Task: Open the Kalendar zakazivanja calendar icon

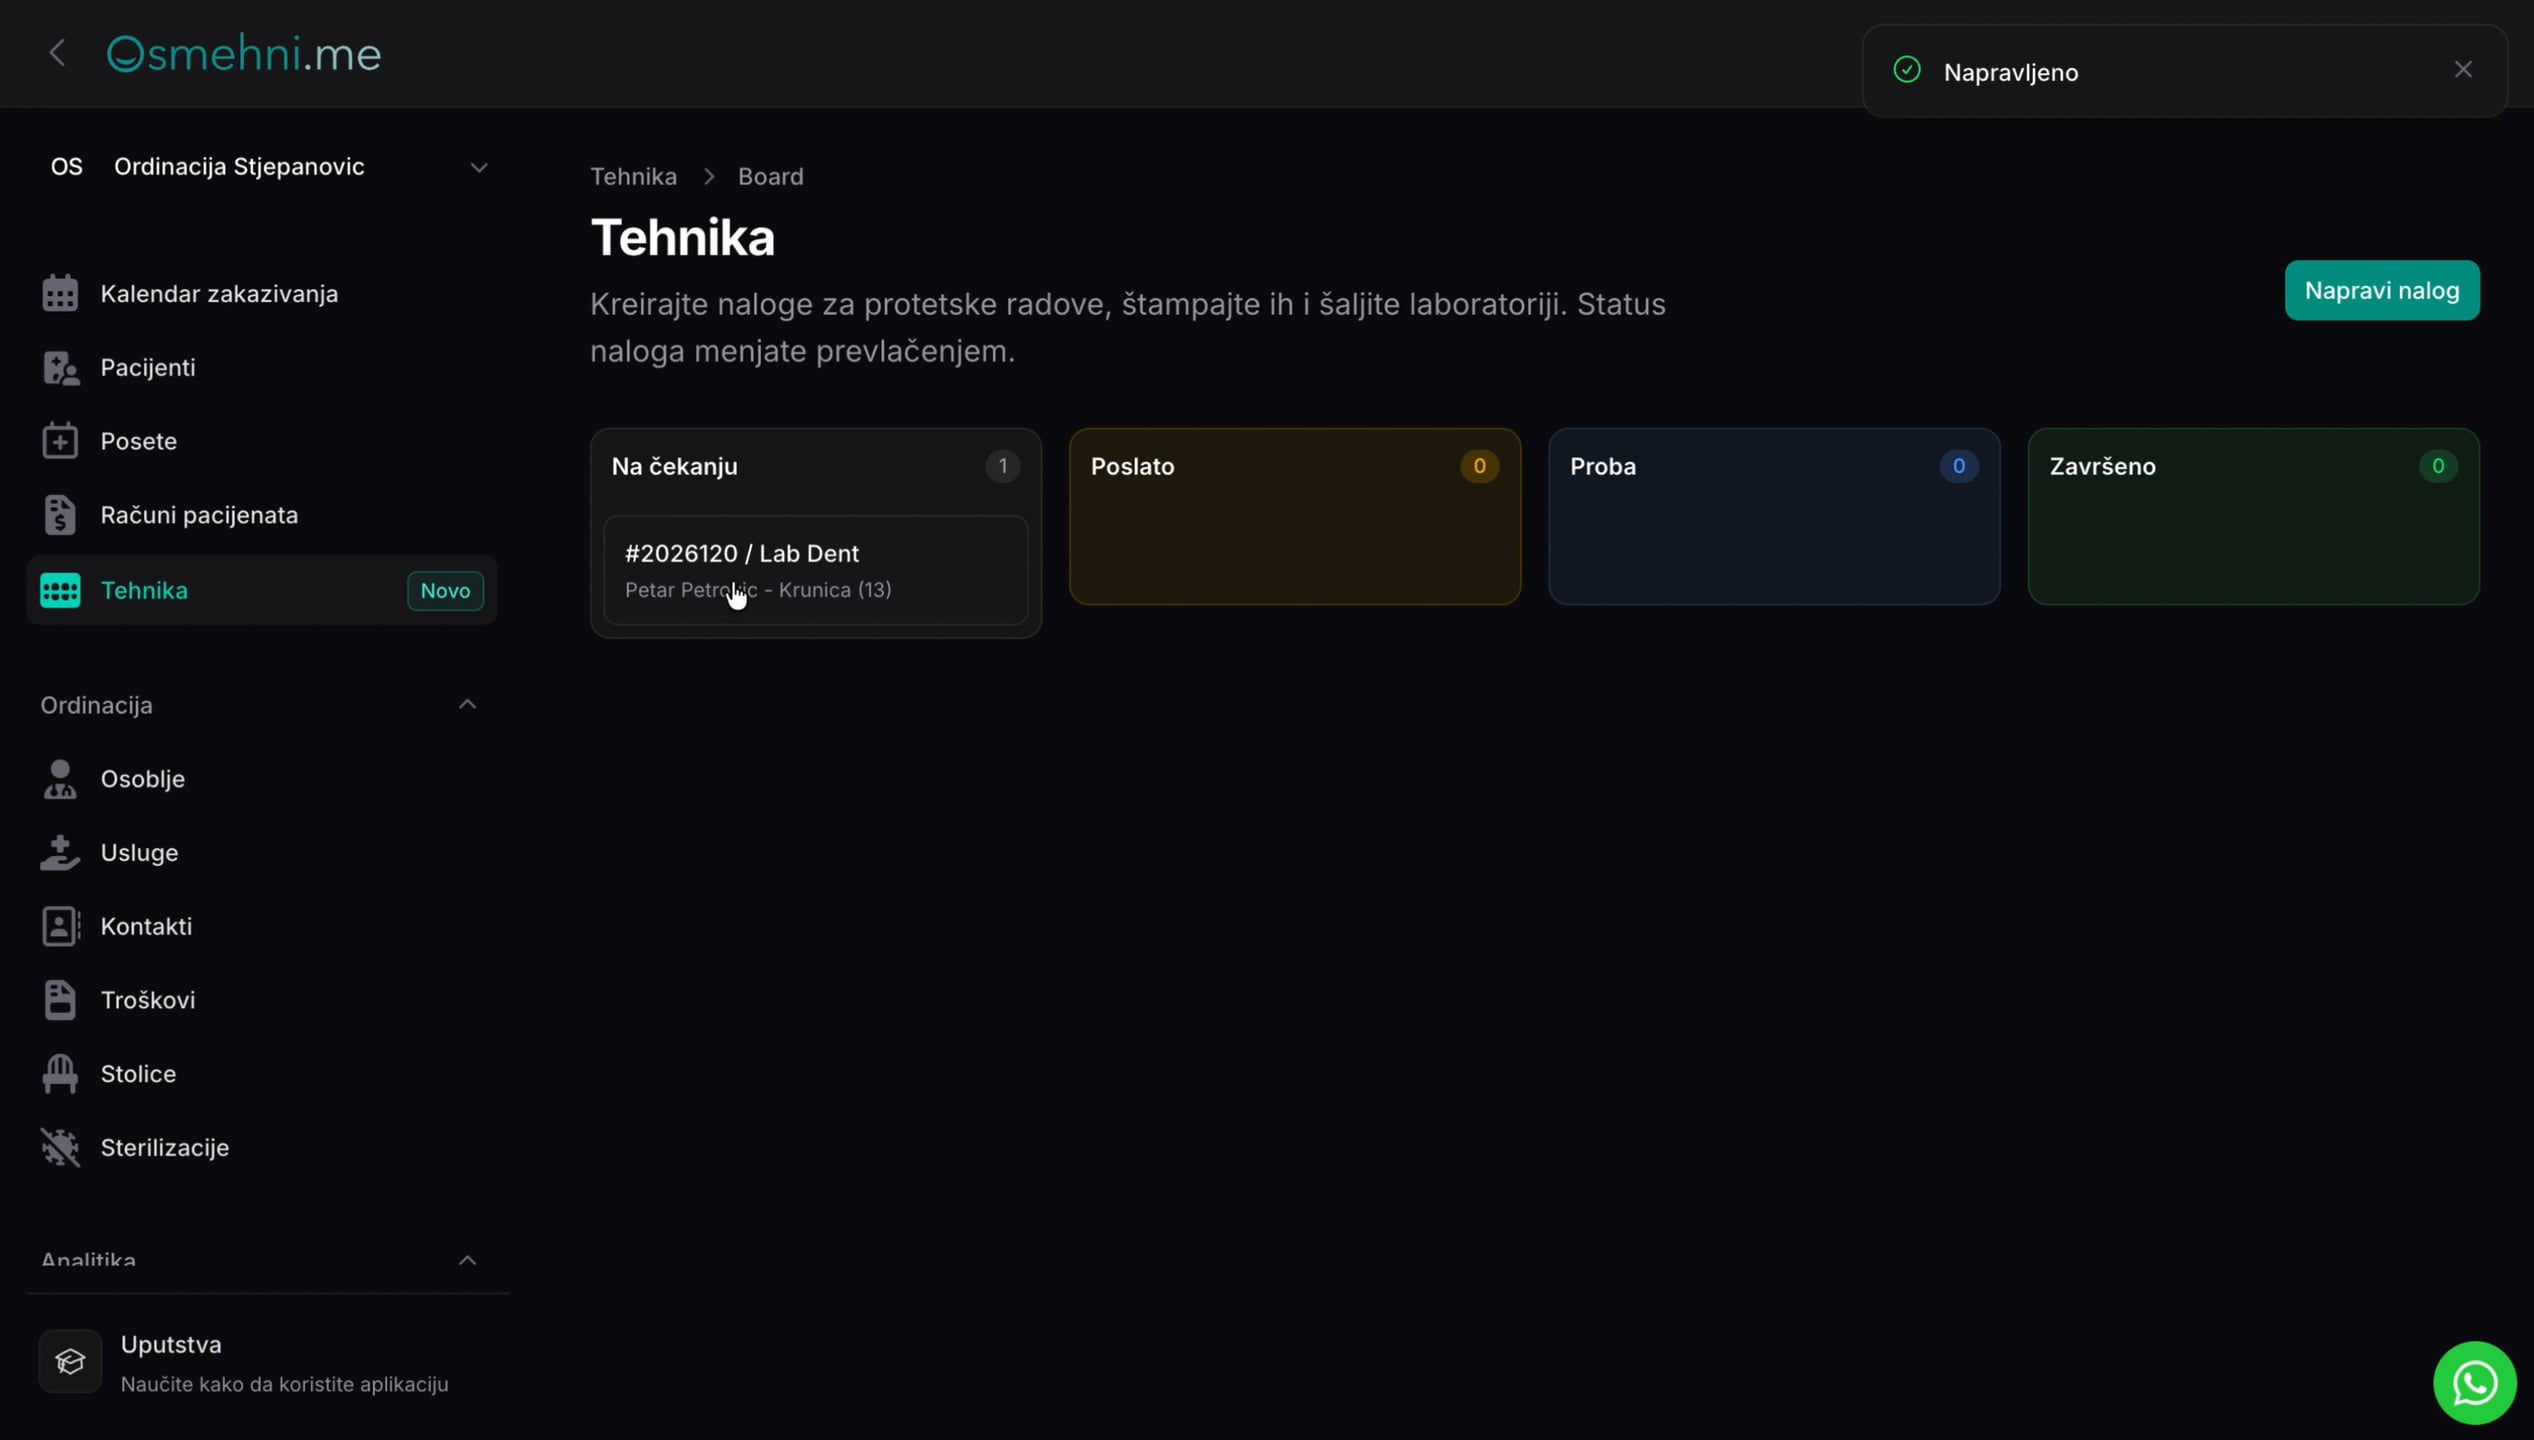Action: [60, 293]
